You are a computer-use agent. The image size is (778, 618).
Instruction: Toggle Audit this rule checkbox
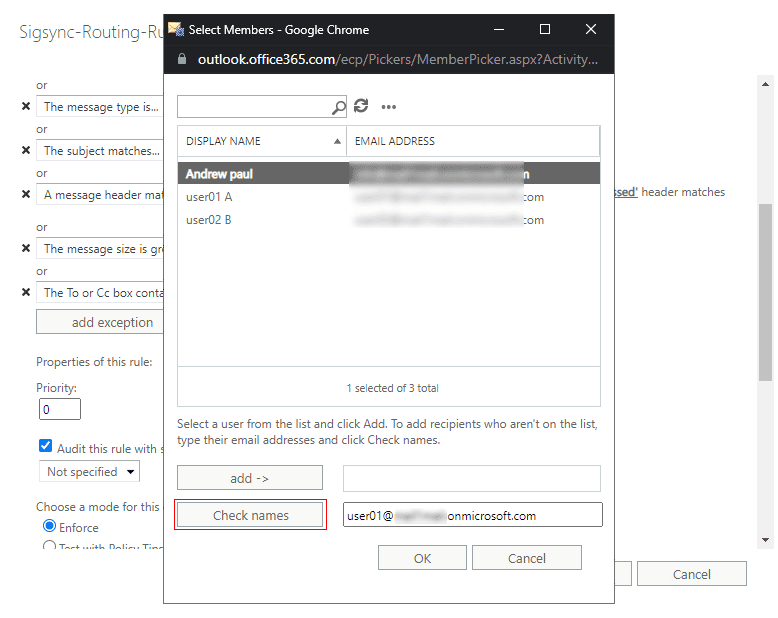(x=45, y=447)
